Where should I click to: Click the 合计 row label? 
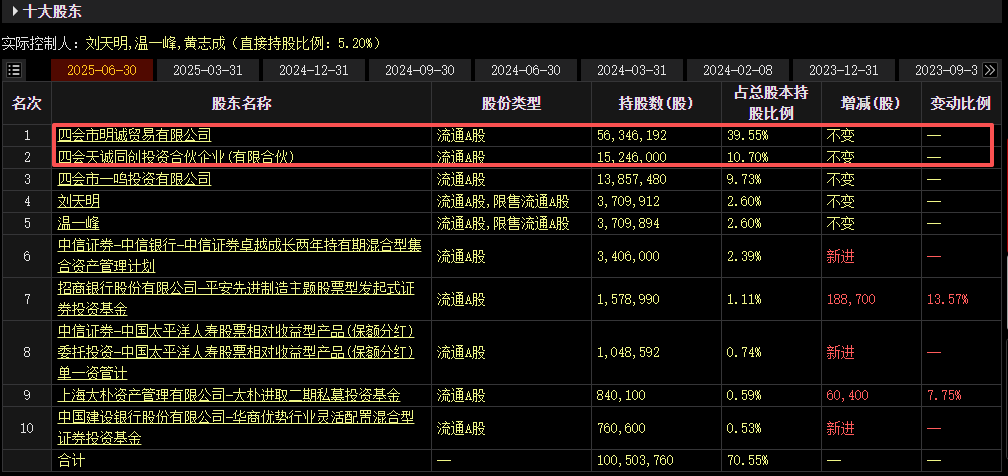(69, 460)
